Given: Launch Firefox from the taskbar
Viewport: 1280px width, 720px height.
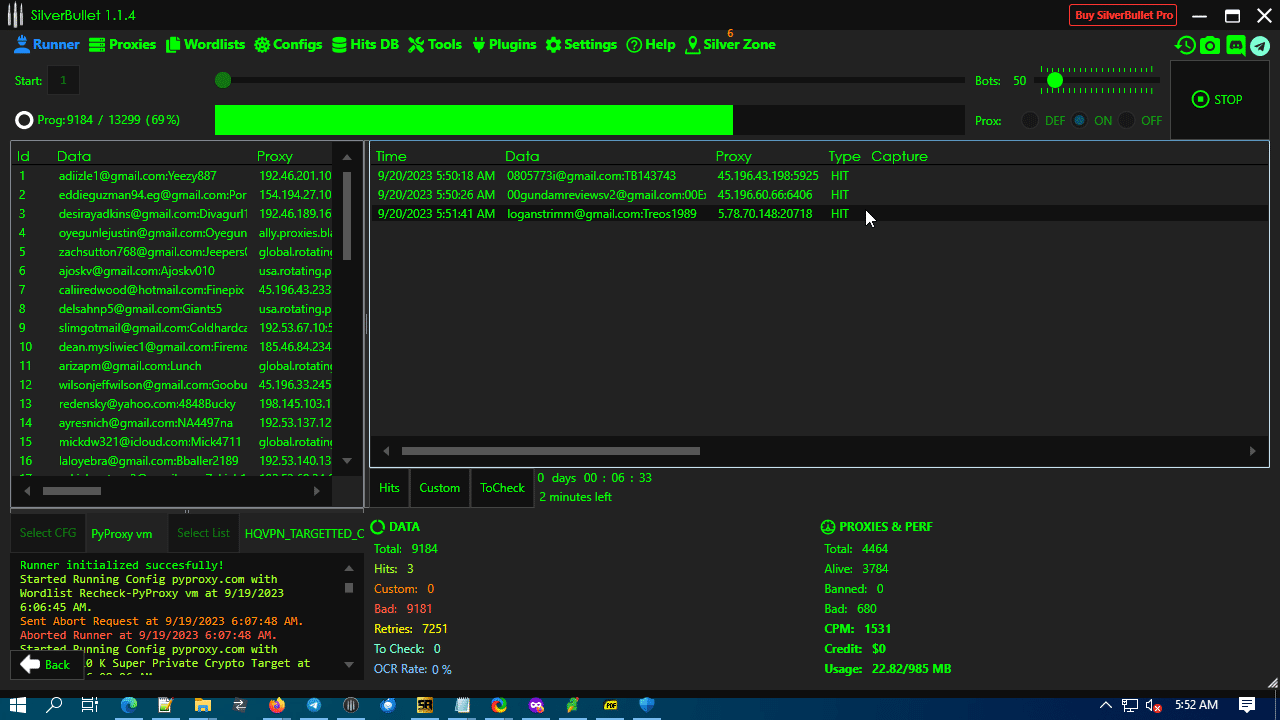Looking at the screenshot, I should click(x=276, y=705).
